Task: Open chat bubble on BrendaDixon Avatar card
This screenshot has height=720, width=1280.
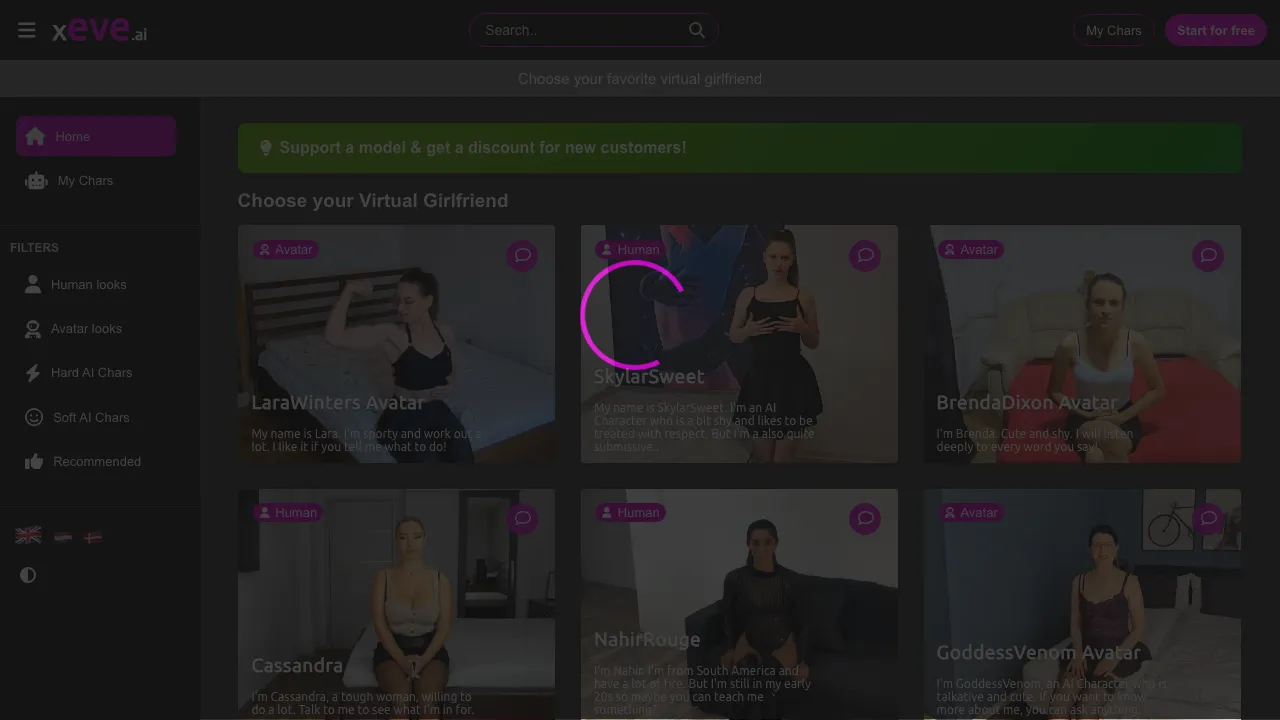Action: pos(1208,255)
